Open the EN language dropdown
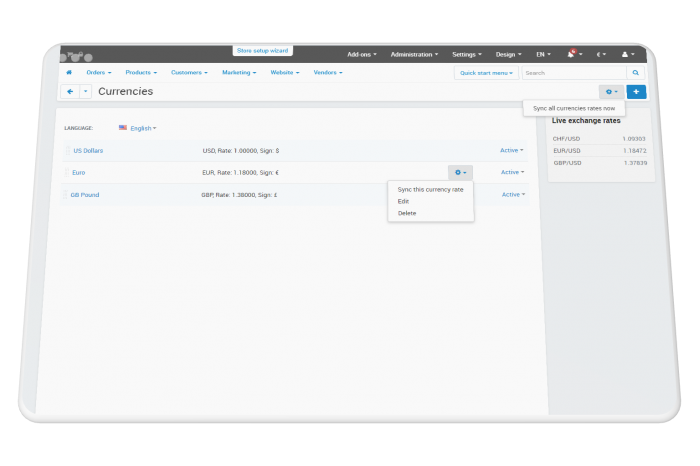 (x=543, y=54)
